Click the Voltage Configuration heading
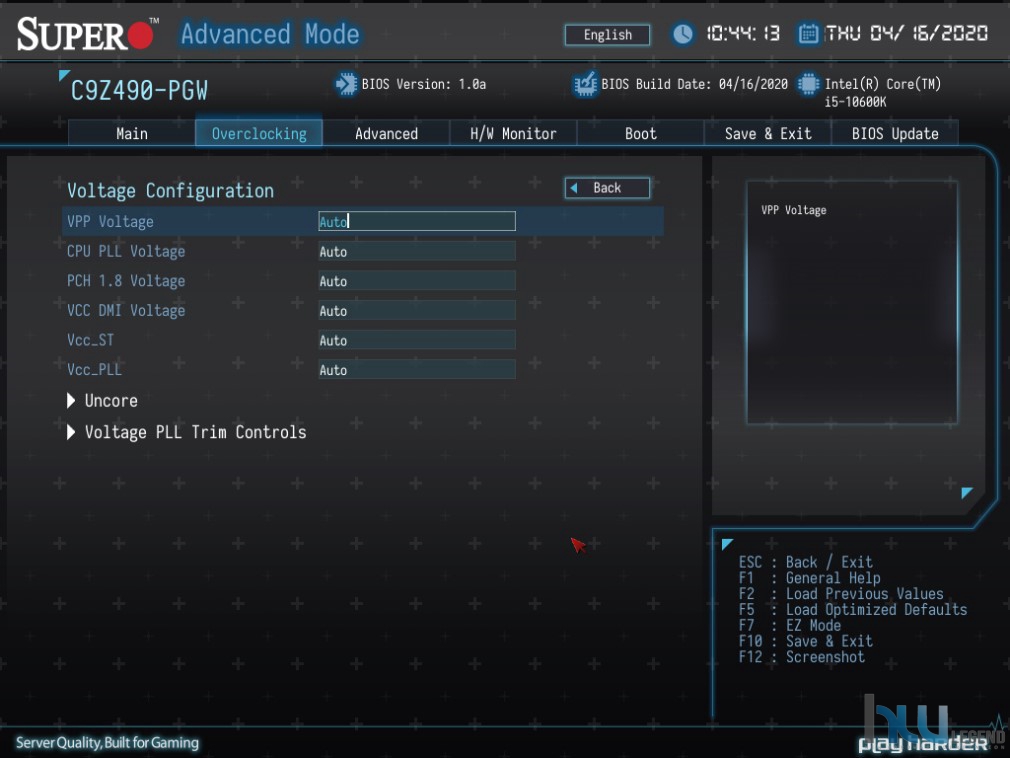1010x758 pixels. tap(170, 191)
